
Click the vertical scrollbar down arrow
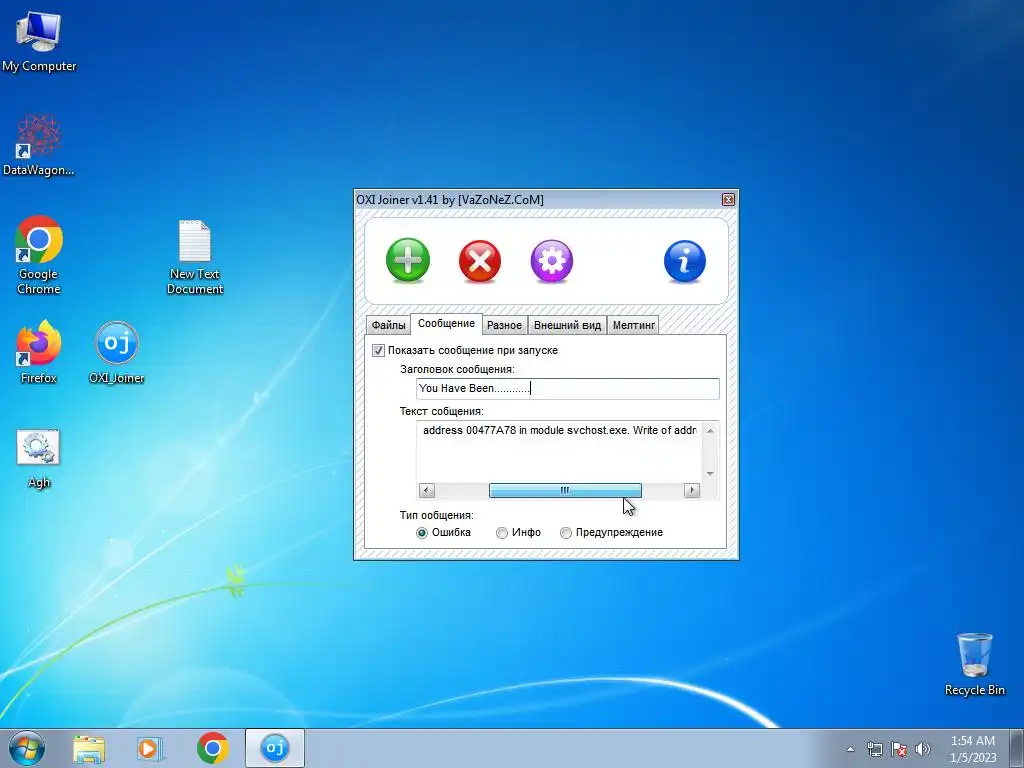pos(711,473)
